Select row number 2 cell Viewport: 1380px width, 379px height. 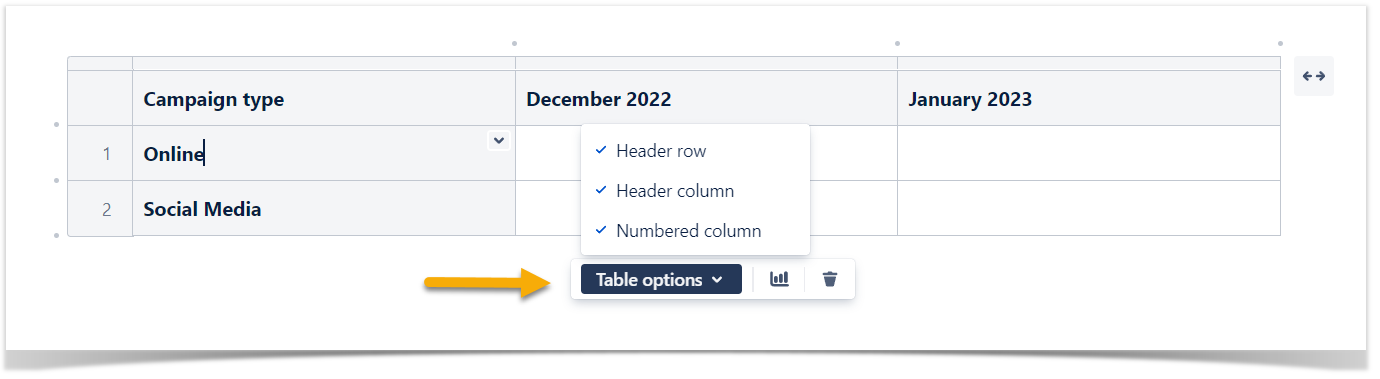(100, 208)
